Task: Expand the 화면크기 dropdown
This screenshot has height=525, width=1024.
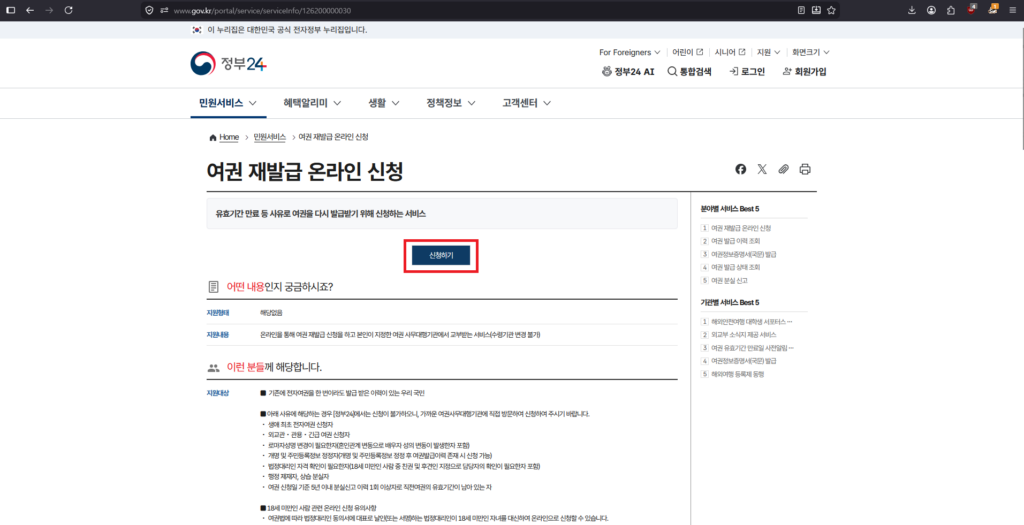Action: [x=810, y=52]
